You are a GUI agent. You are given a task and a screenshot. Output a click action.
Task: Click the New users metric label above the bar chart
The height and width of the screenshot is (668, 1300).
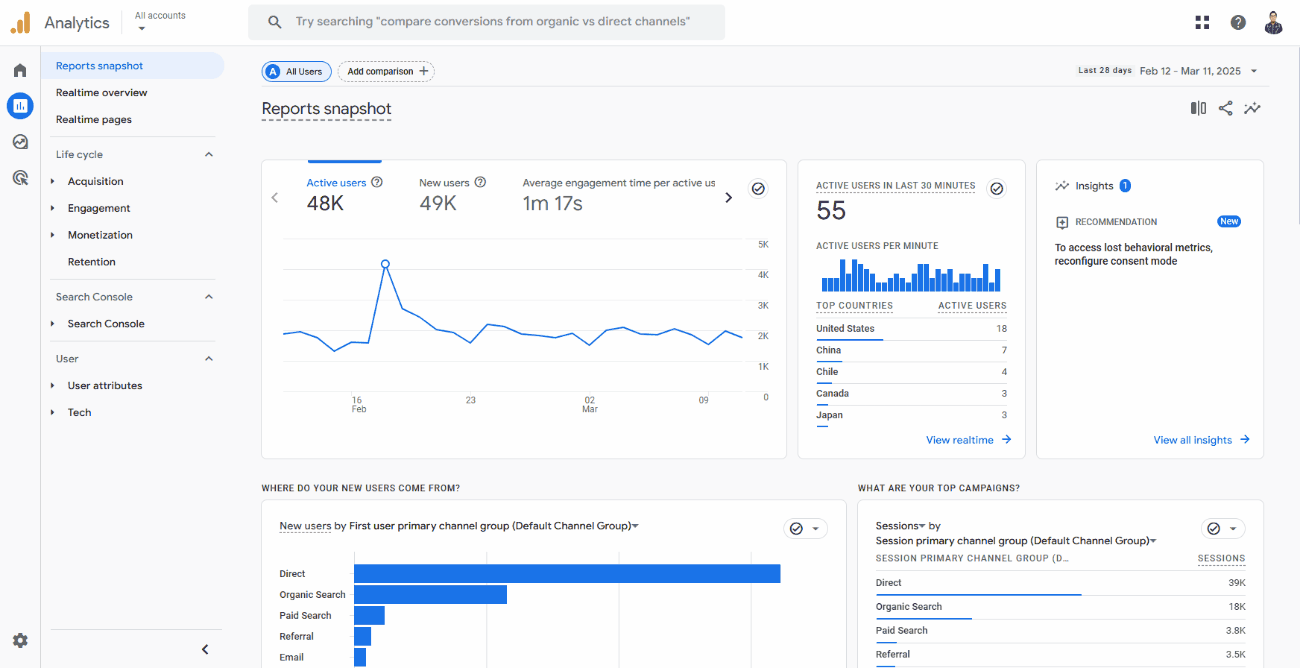point(305,526)
